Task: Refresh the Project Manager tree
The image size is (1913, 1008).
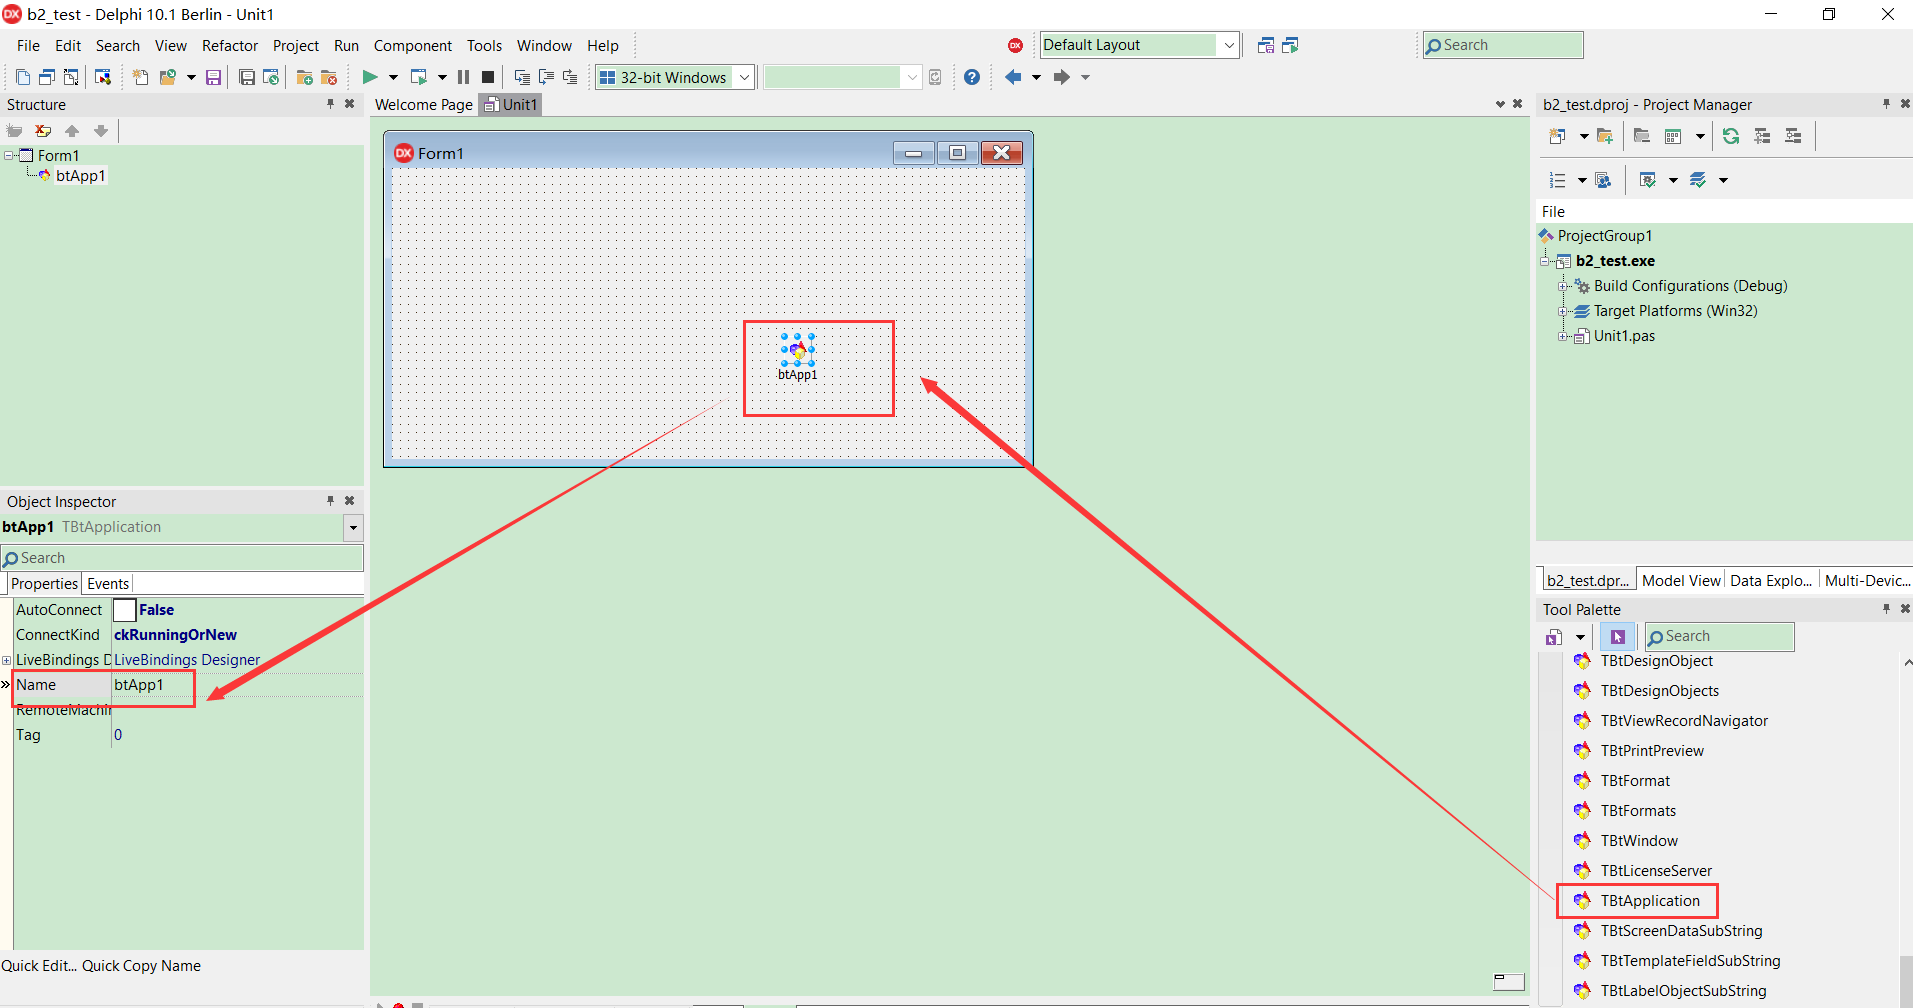Action: click(1731, 136)
